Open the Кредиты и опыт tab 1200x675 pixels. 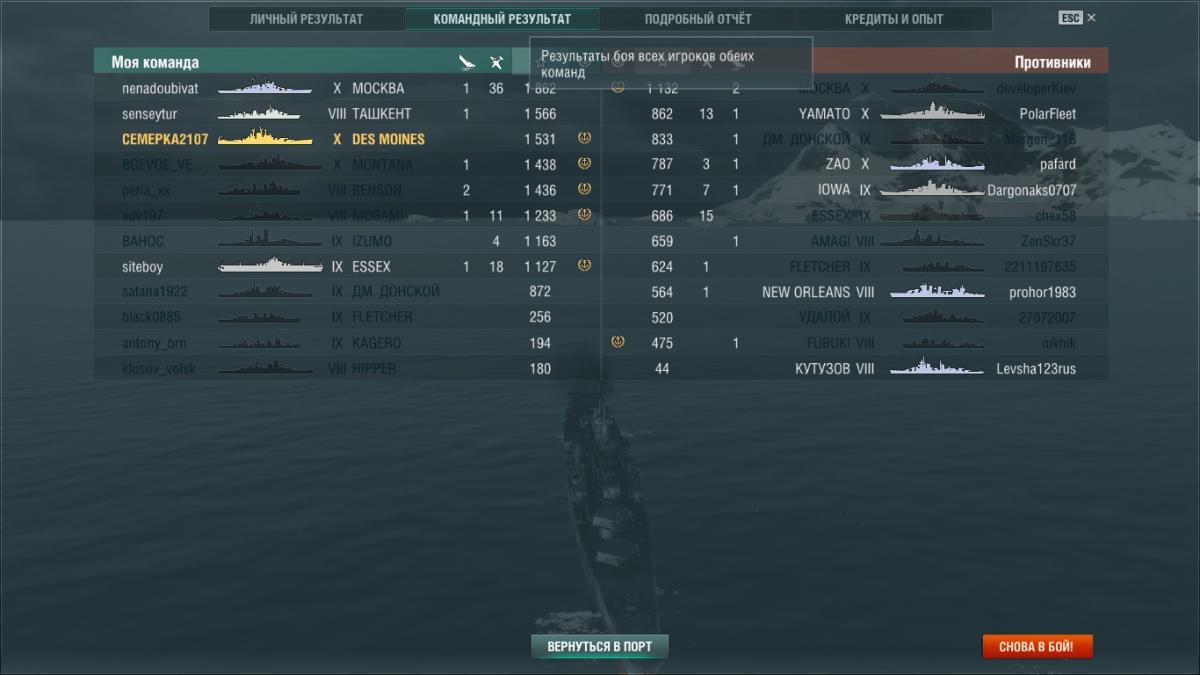(x=894, y=19)
